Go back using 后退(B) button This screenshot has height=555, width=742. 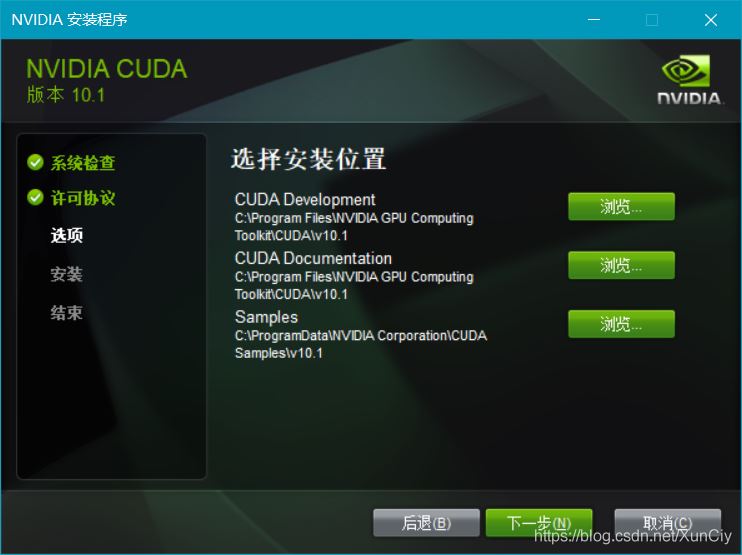(426, 523)
